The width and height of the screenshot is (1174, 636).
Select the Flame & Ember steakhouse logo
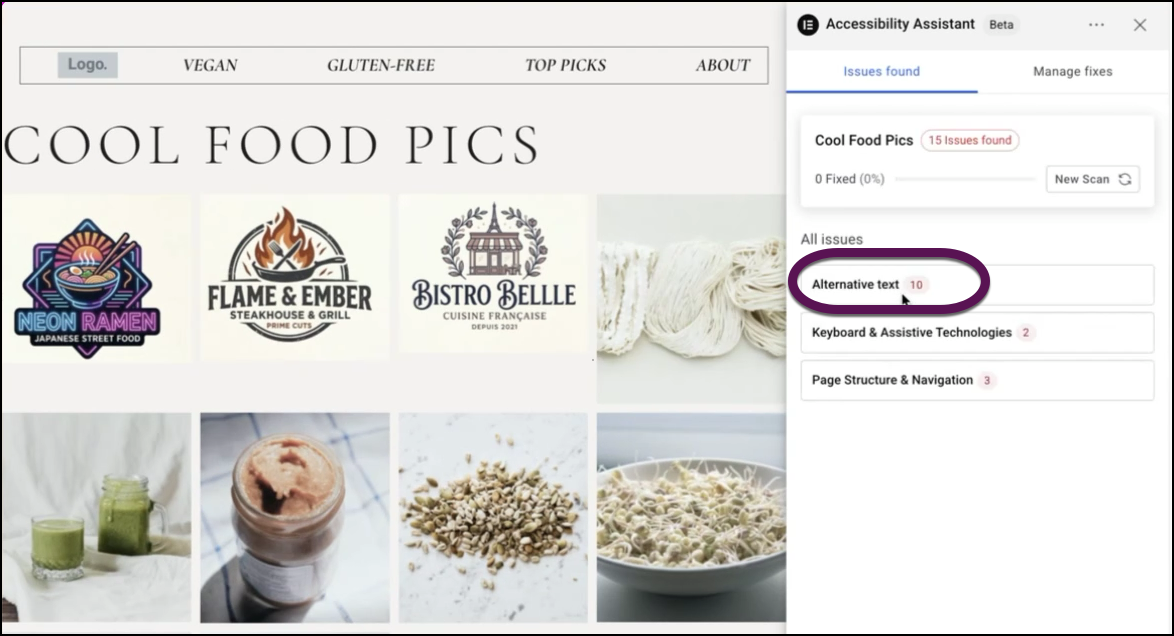[289, 278]
